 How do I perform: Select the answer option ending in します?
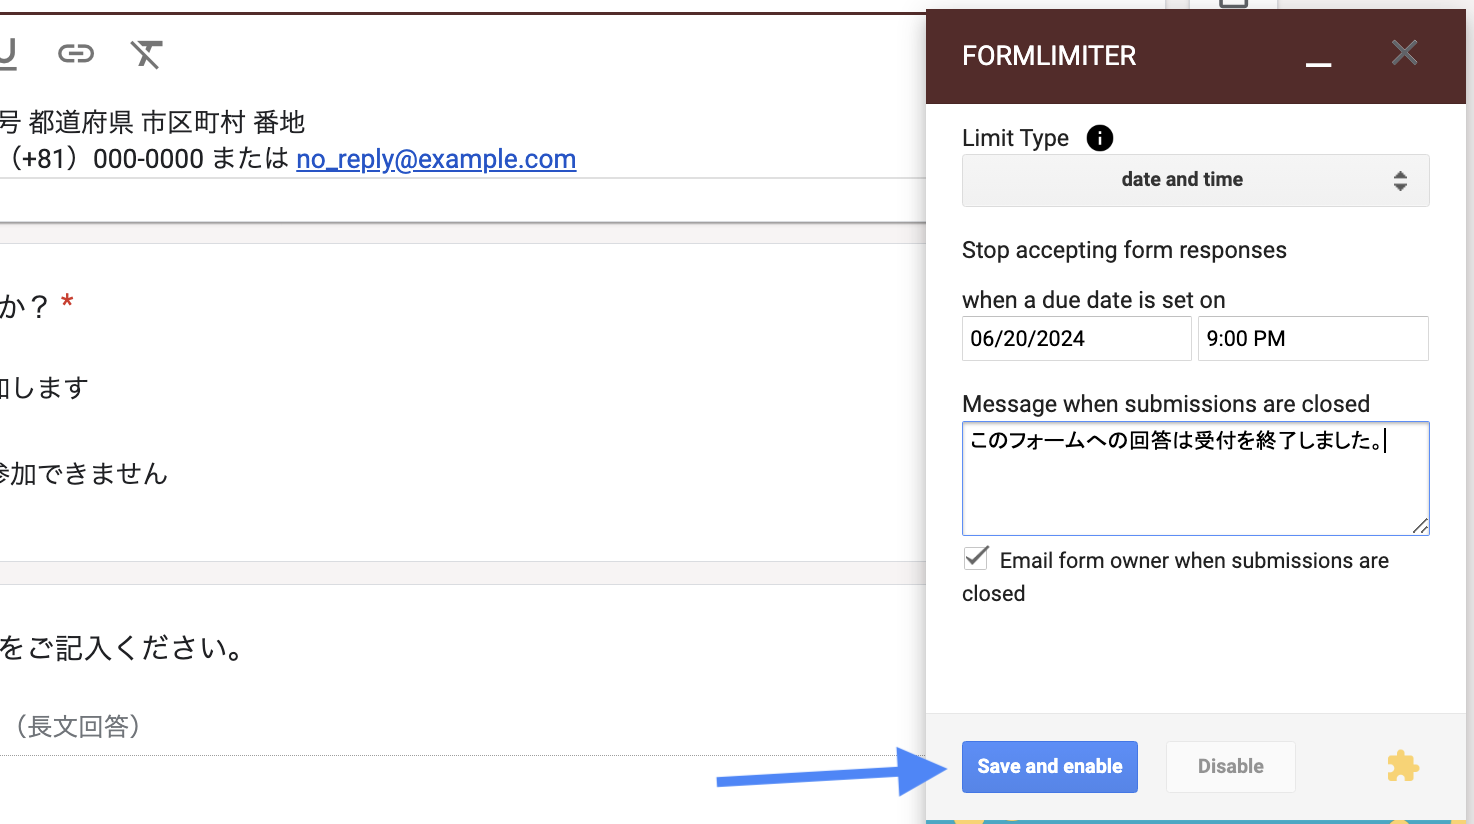pyautogui.click(x=45, y=388)
